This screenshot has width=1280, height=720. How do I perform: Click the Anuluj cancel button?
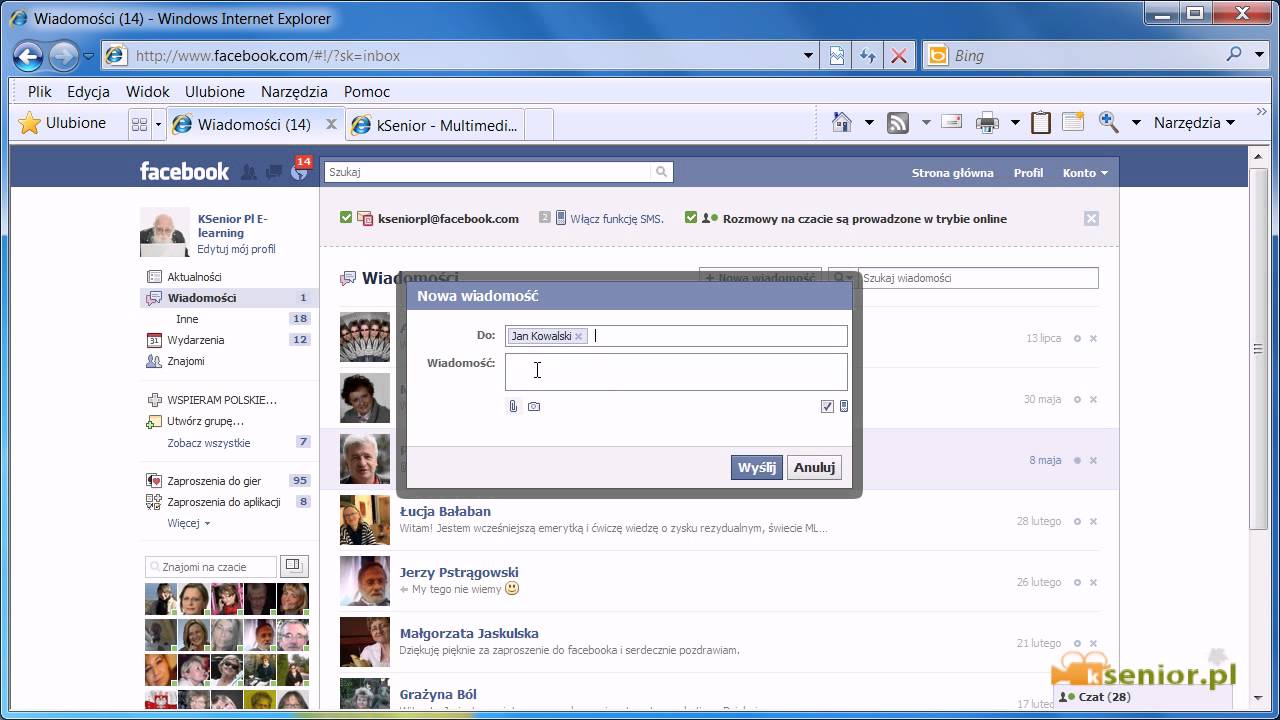click(x=814, y=467)
